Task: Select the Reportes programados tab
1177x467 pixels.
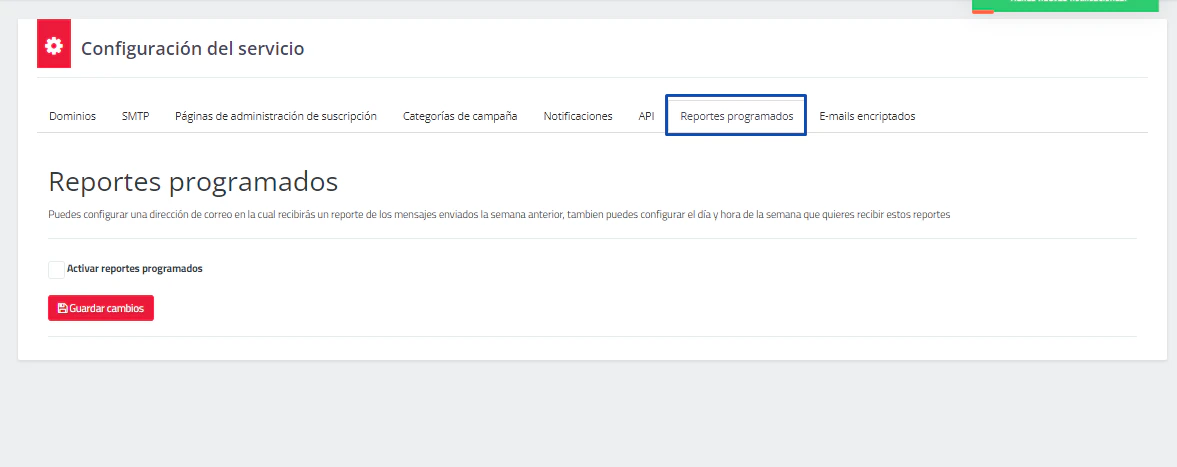Action: pyautogui.click(x=736, y=116)
